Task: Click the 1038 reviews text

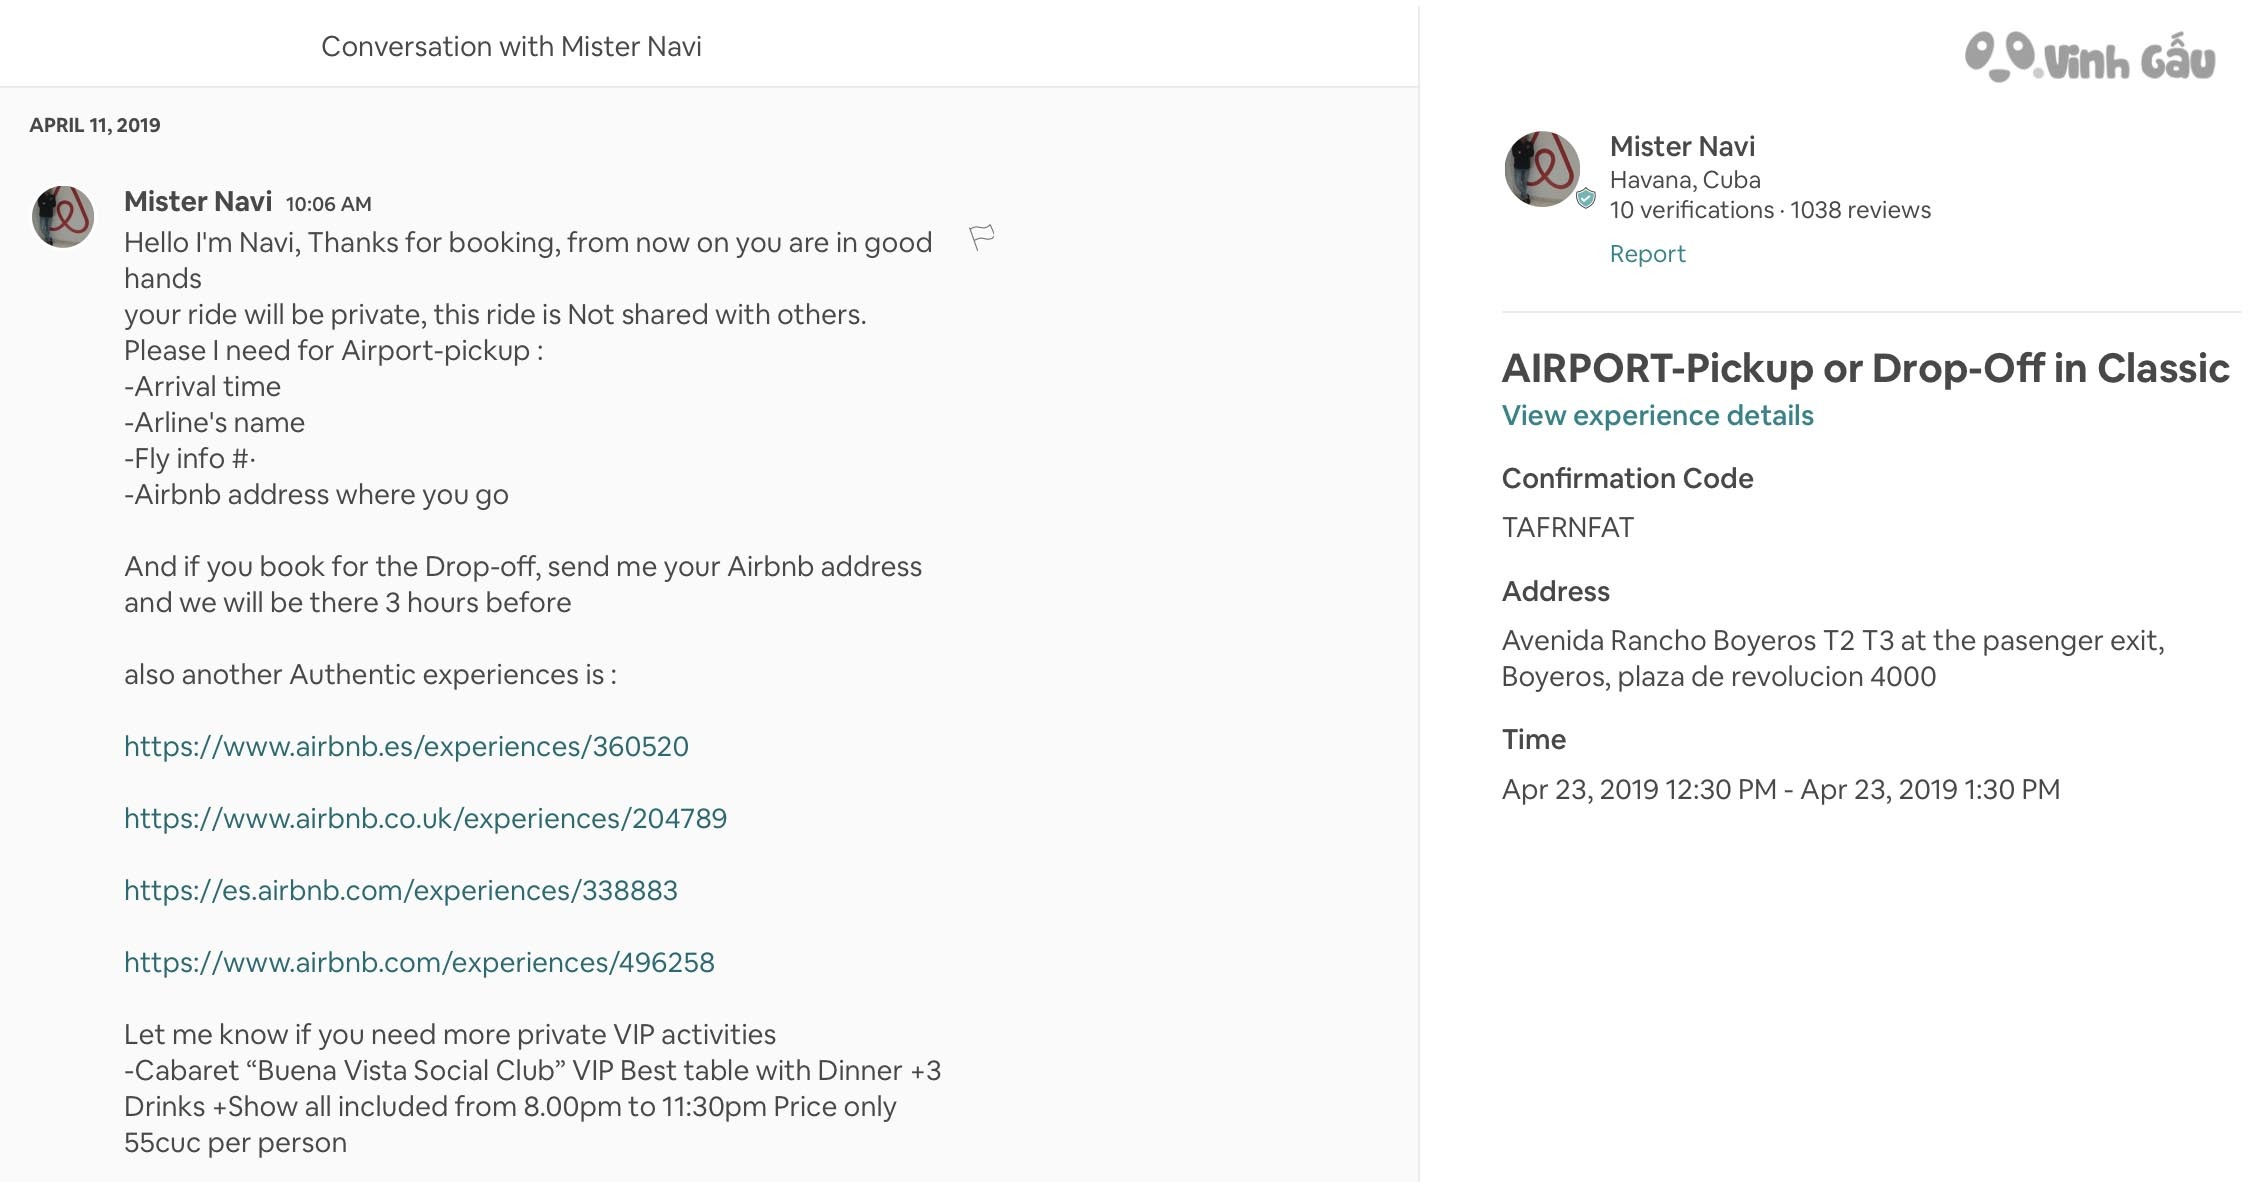Action: (1860, 210)
